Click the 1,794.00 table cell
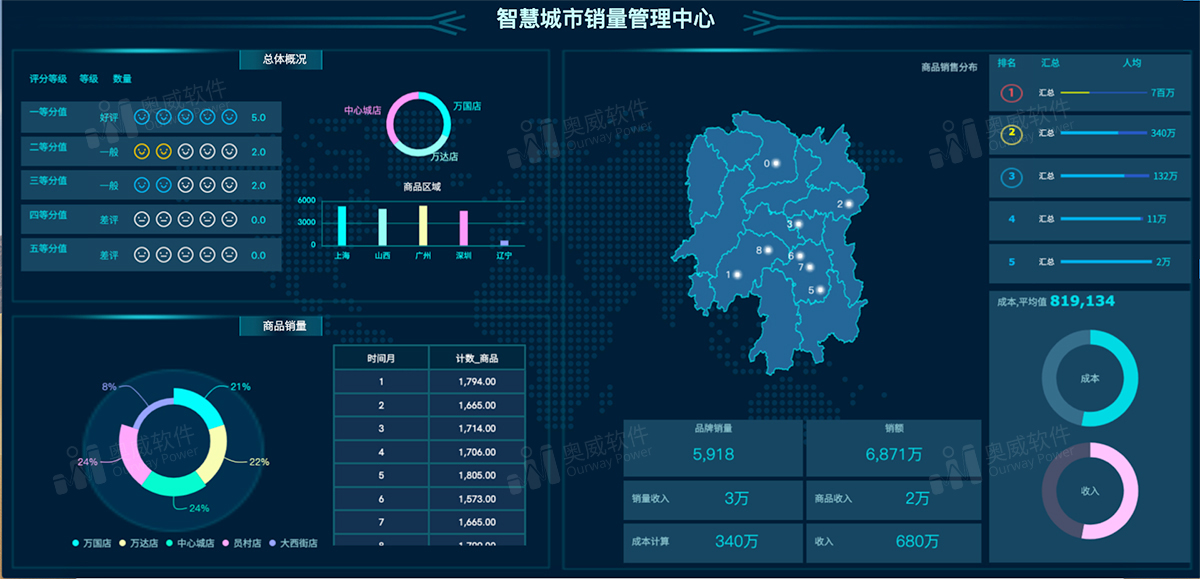The height and width of the screenshot is (579, 1200). coord(476,381)
